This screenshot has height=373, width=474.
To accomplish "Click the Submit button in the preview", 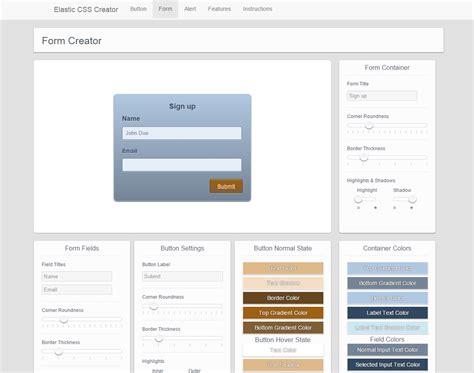I will 226,186.
